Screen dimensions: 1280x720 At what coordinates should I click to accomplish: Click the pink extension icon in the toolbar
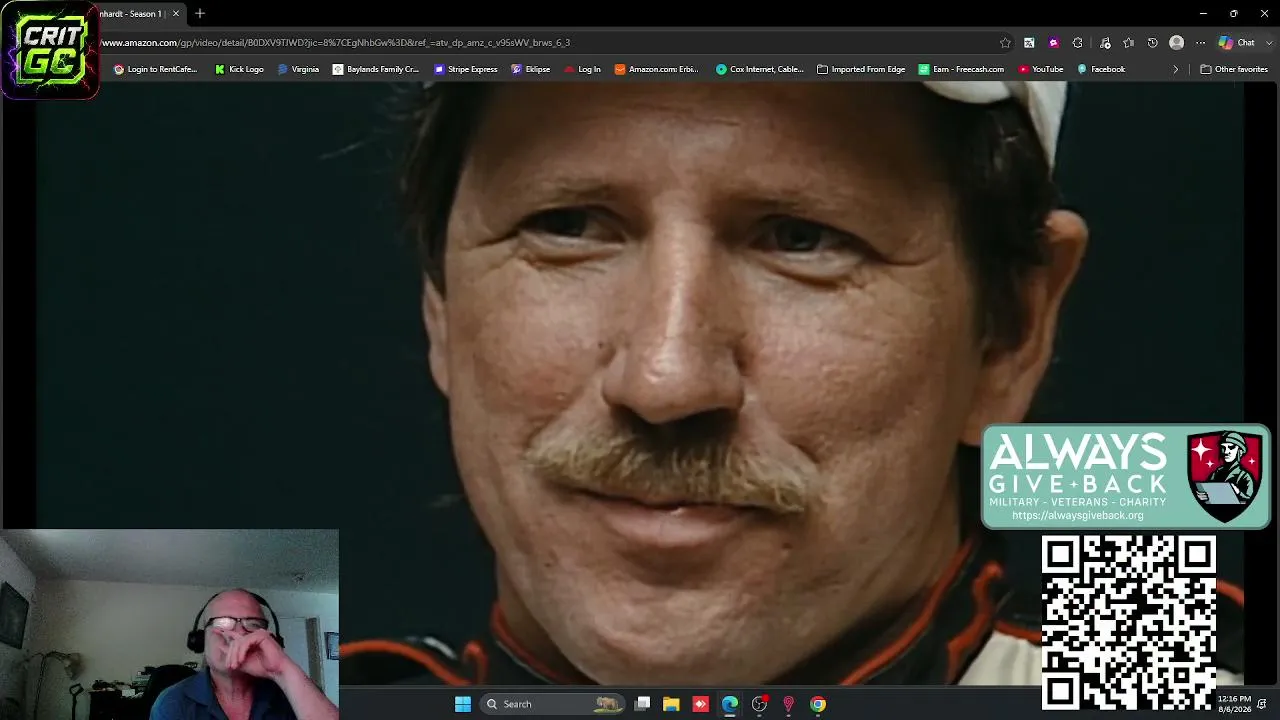(x=1053, y=43)
